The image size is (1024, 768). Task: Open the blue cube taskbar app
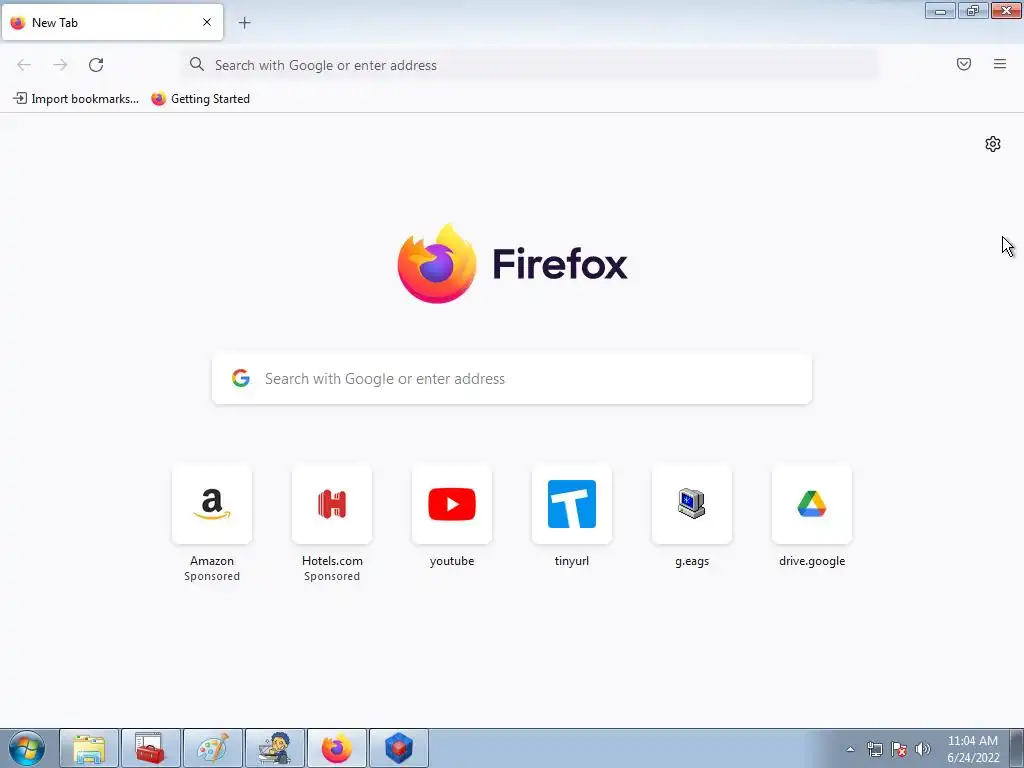tap(398, 748)
